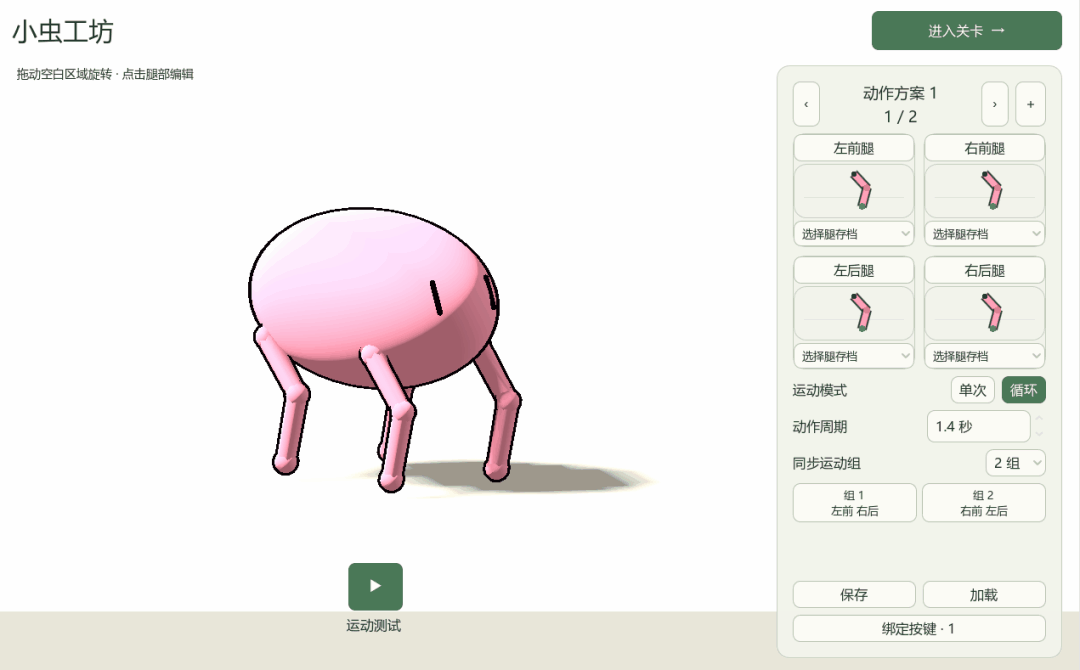Click the 小虫工坊 heading
The height and width of the screenshot is (670, 1080).
(x=63, y=32)
